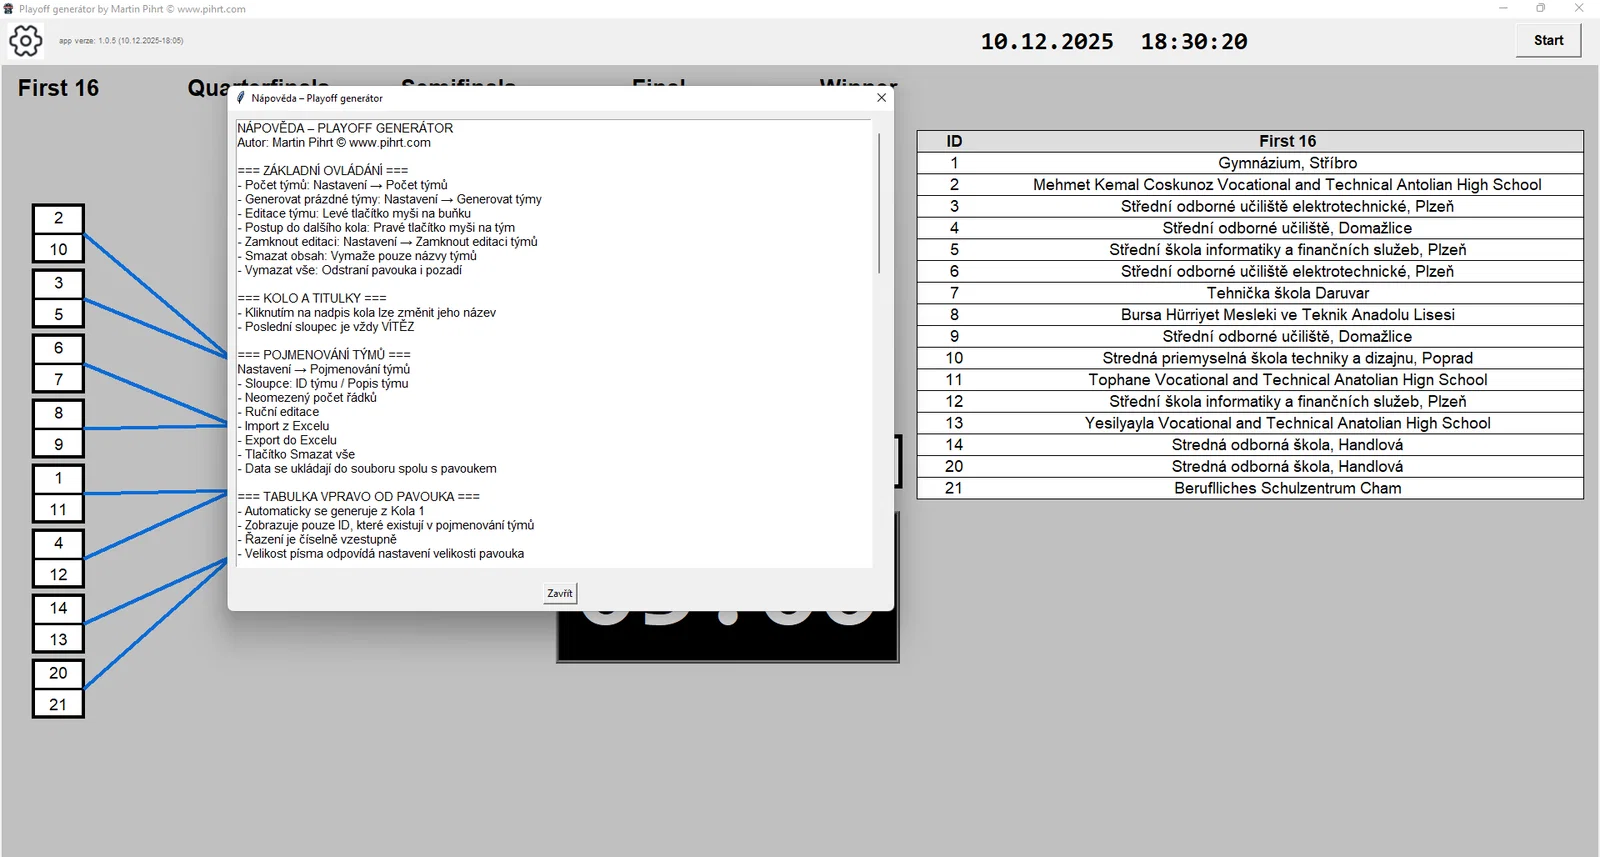Click the Handlová school name in ID 20 row
This screenshot has width=1600, height=857.
pos(1287,466)
